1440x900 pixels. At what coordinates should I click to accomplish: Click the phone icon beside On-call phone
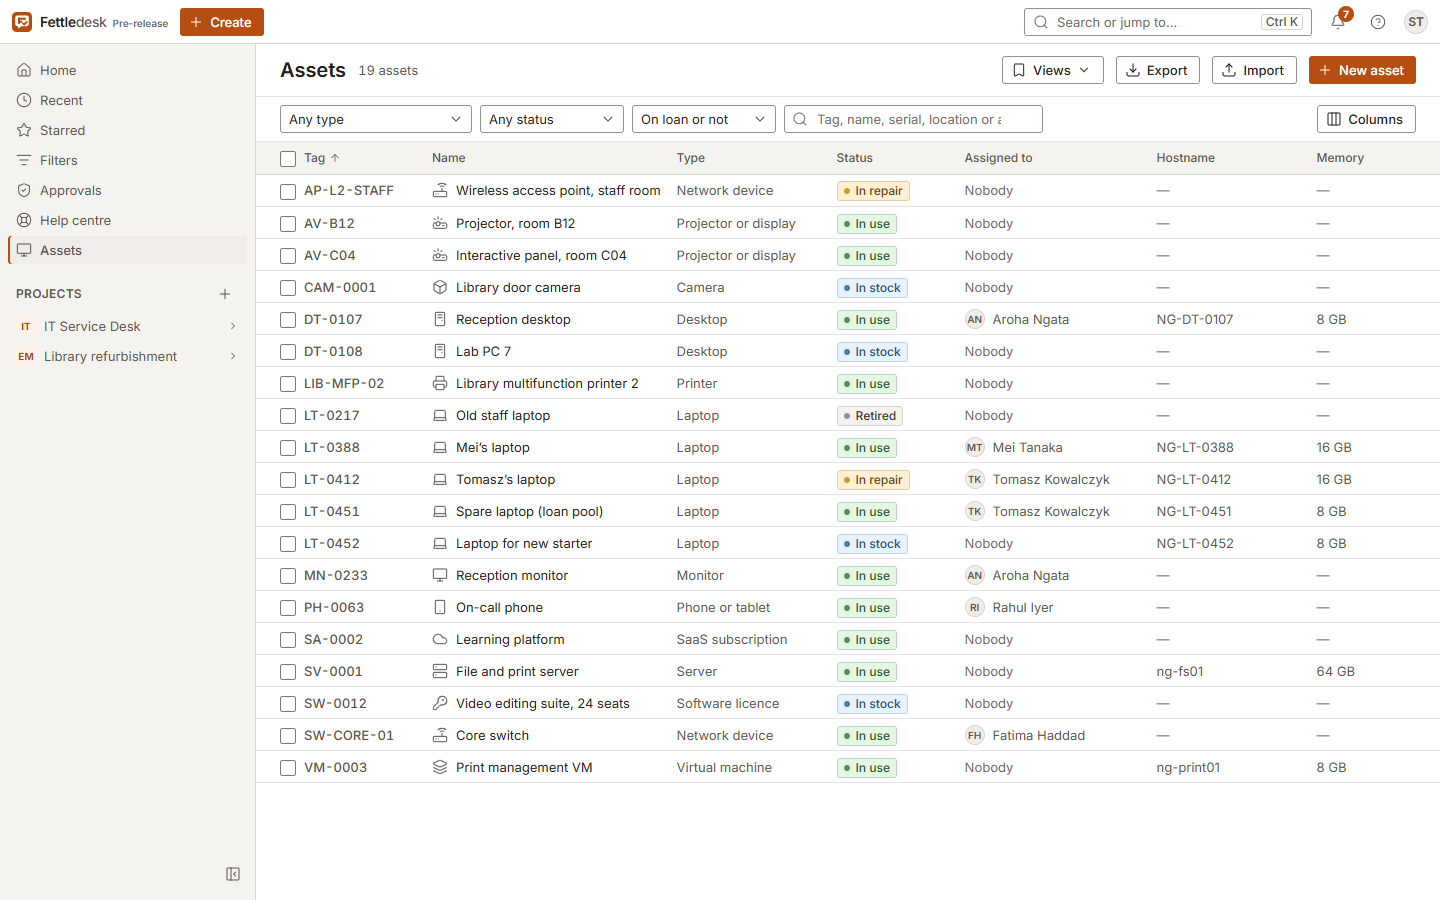pyautogui.click(x=440, y=607)
